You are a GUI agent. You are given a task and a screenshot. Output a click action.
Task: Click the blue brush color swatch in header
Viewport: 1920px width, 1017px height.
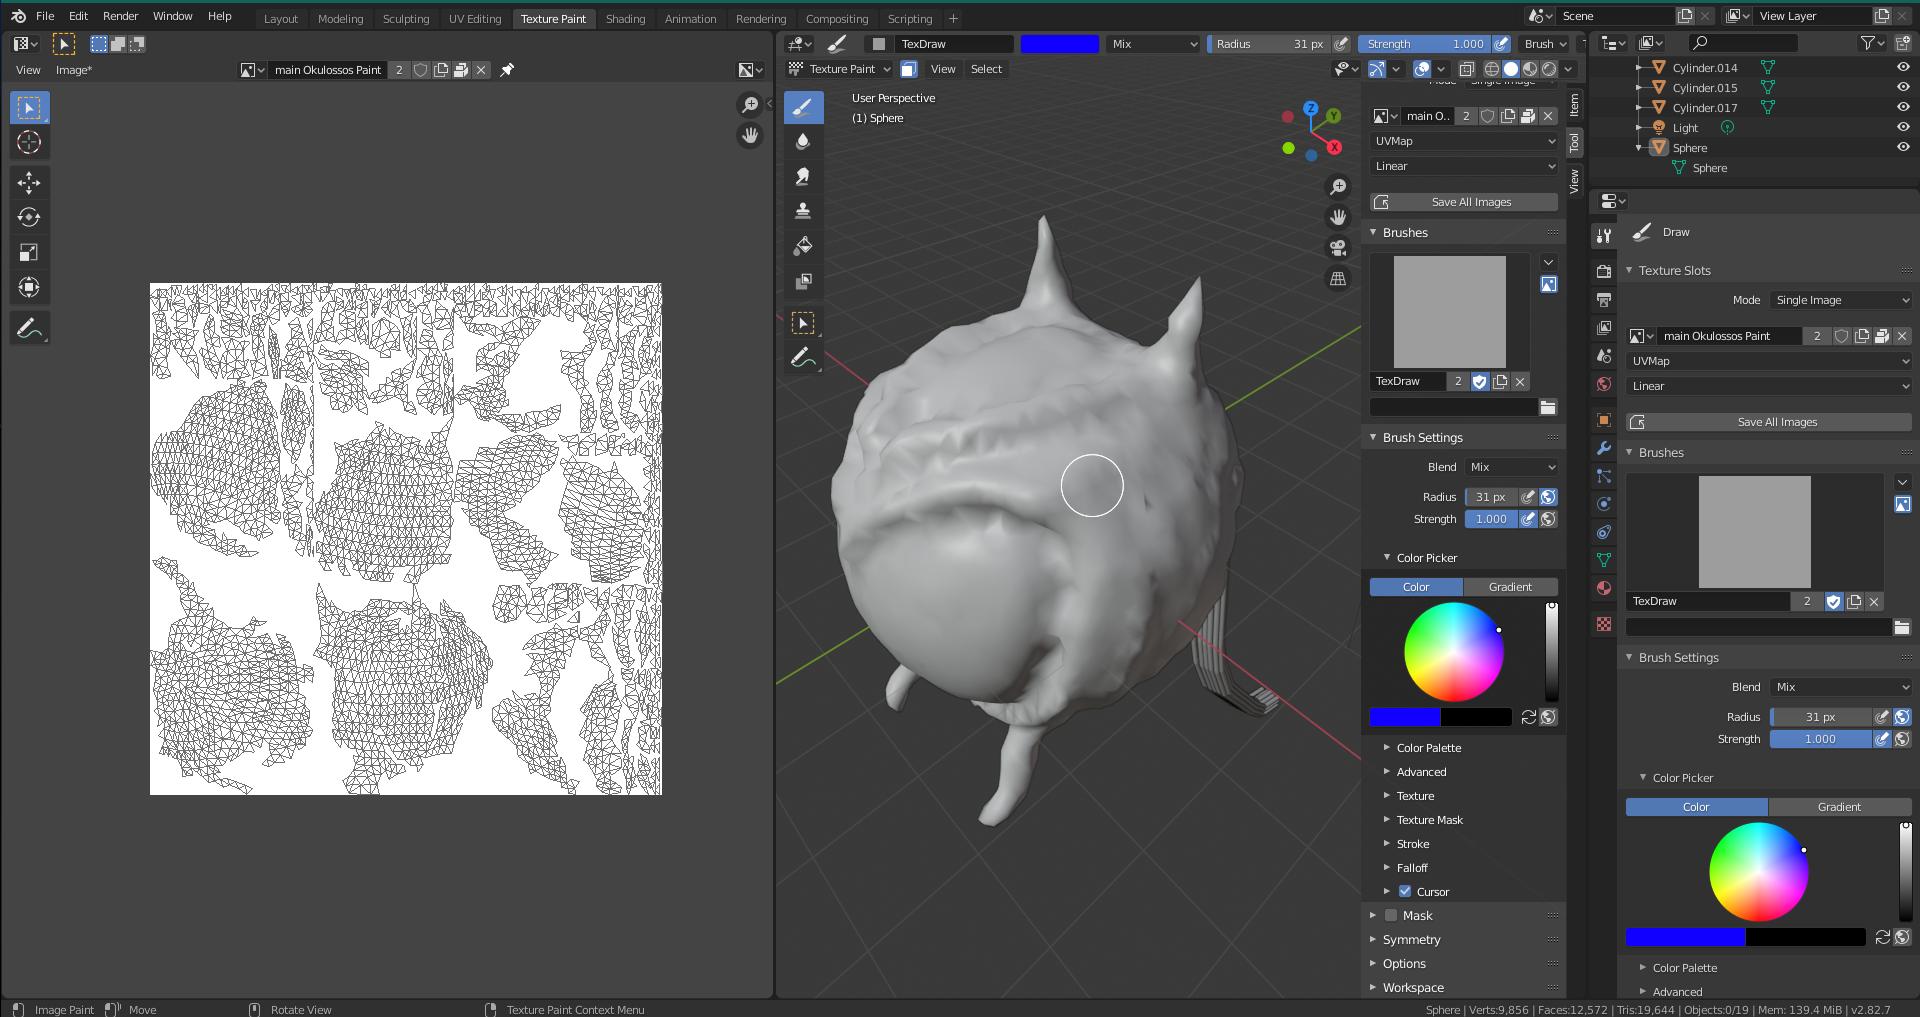click(x=1059, y=44)
